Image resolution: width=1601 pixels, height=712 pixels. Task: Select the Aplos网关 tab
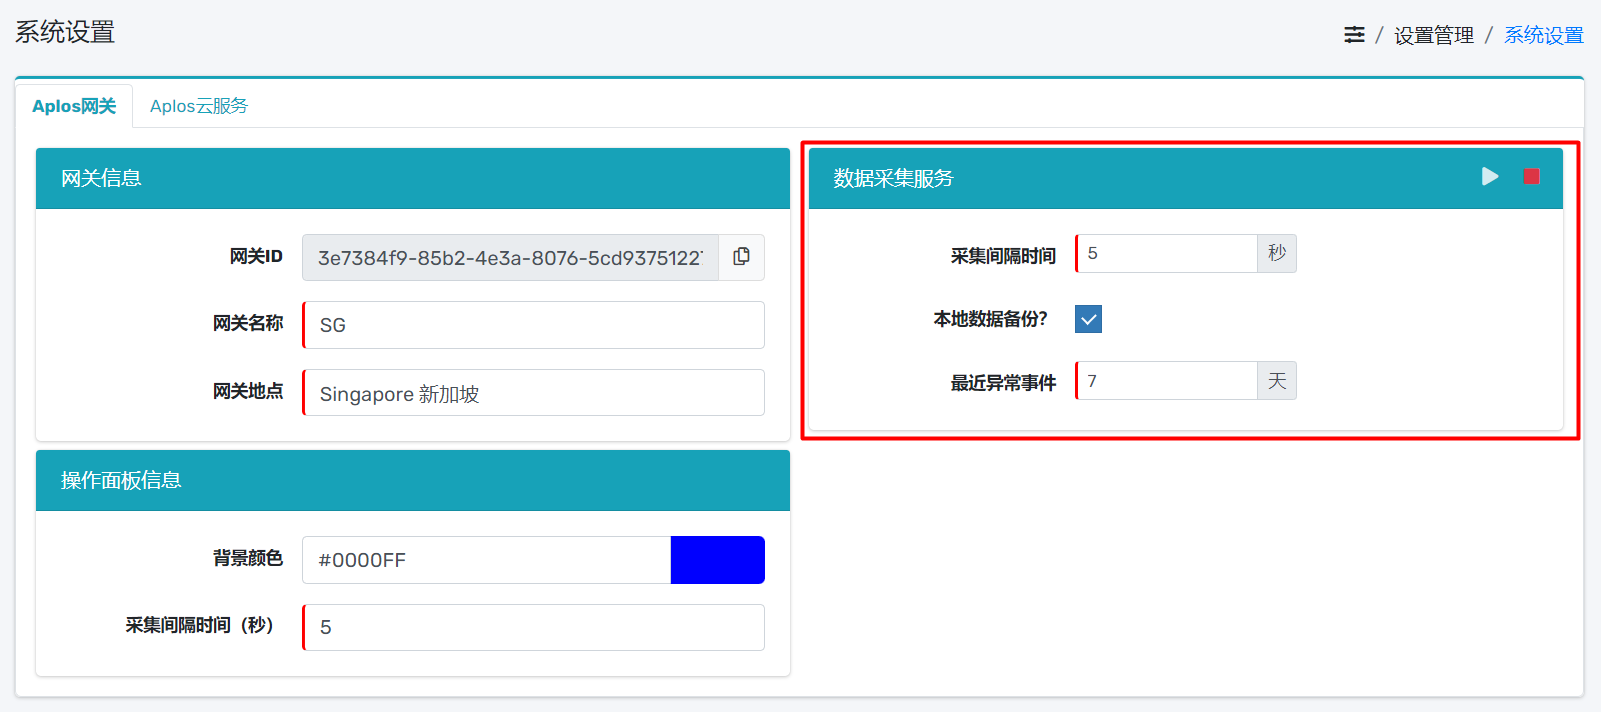(74, 106)
